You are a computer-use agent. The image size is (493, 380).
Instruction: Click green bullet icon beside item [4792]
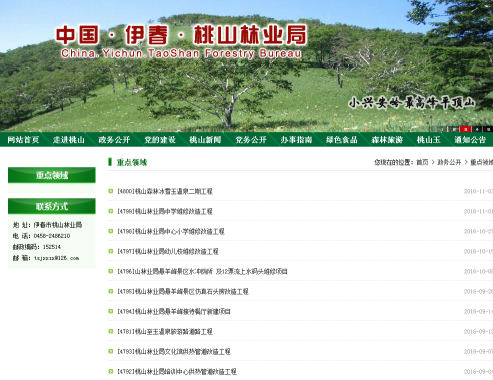[x=111, y=371]
